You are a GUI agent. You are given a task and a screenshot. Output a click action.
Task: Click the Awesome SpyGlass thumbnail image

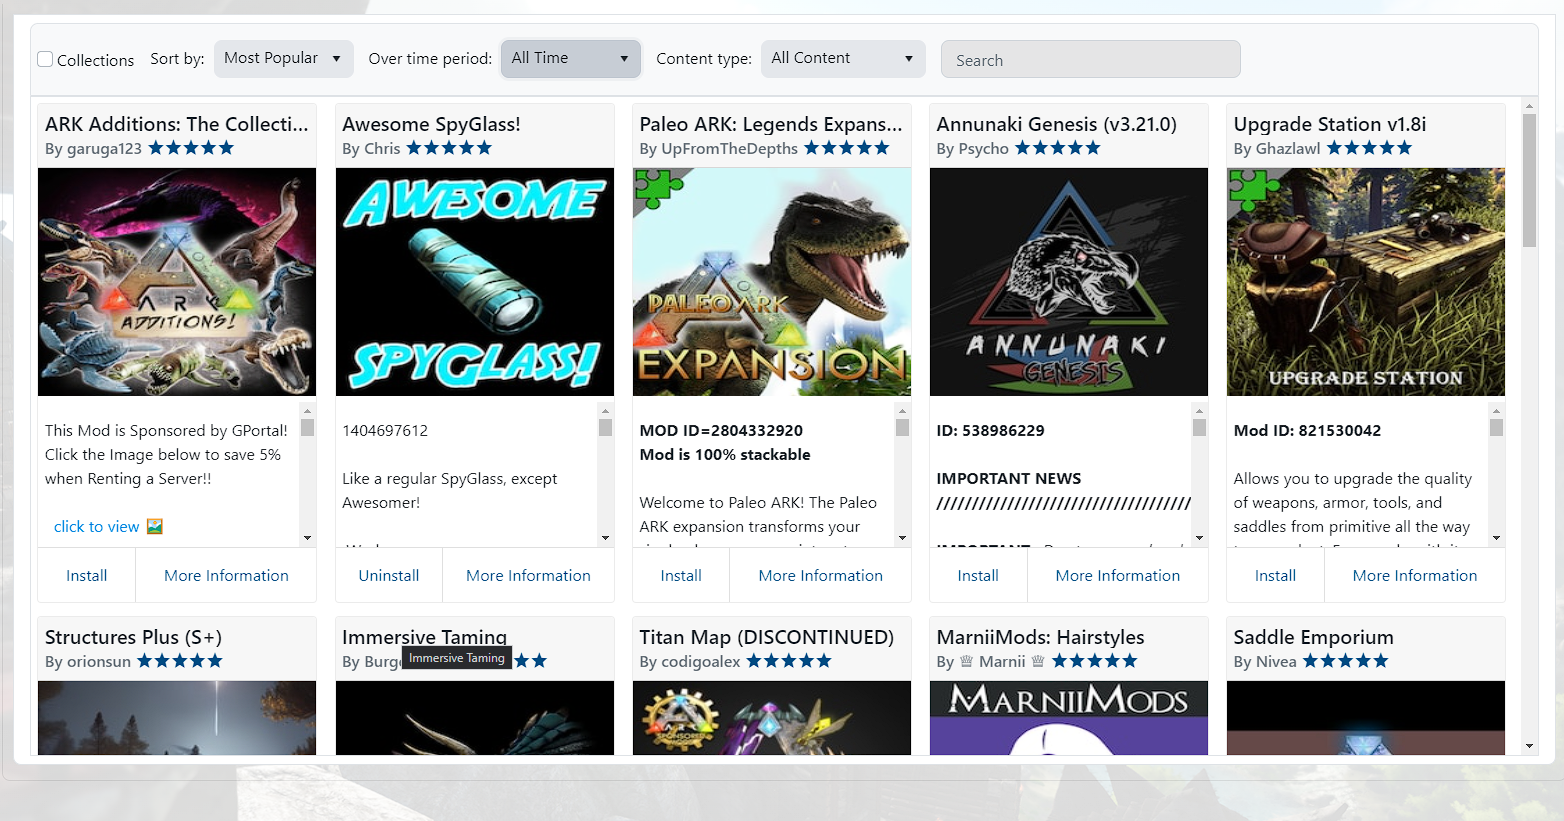pos(475,282)
